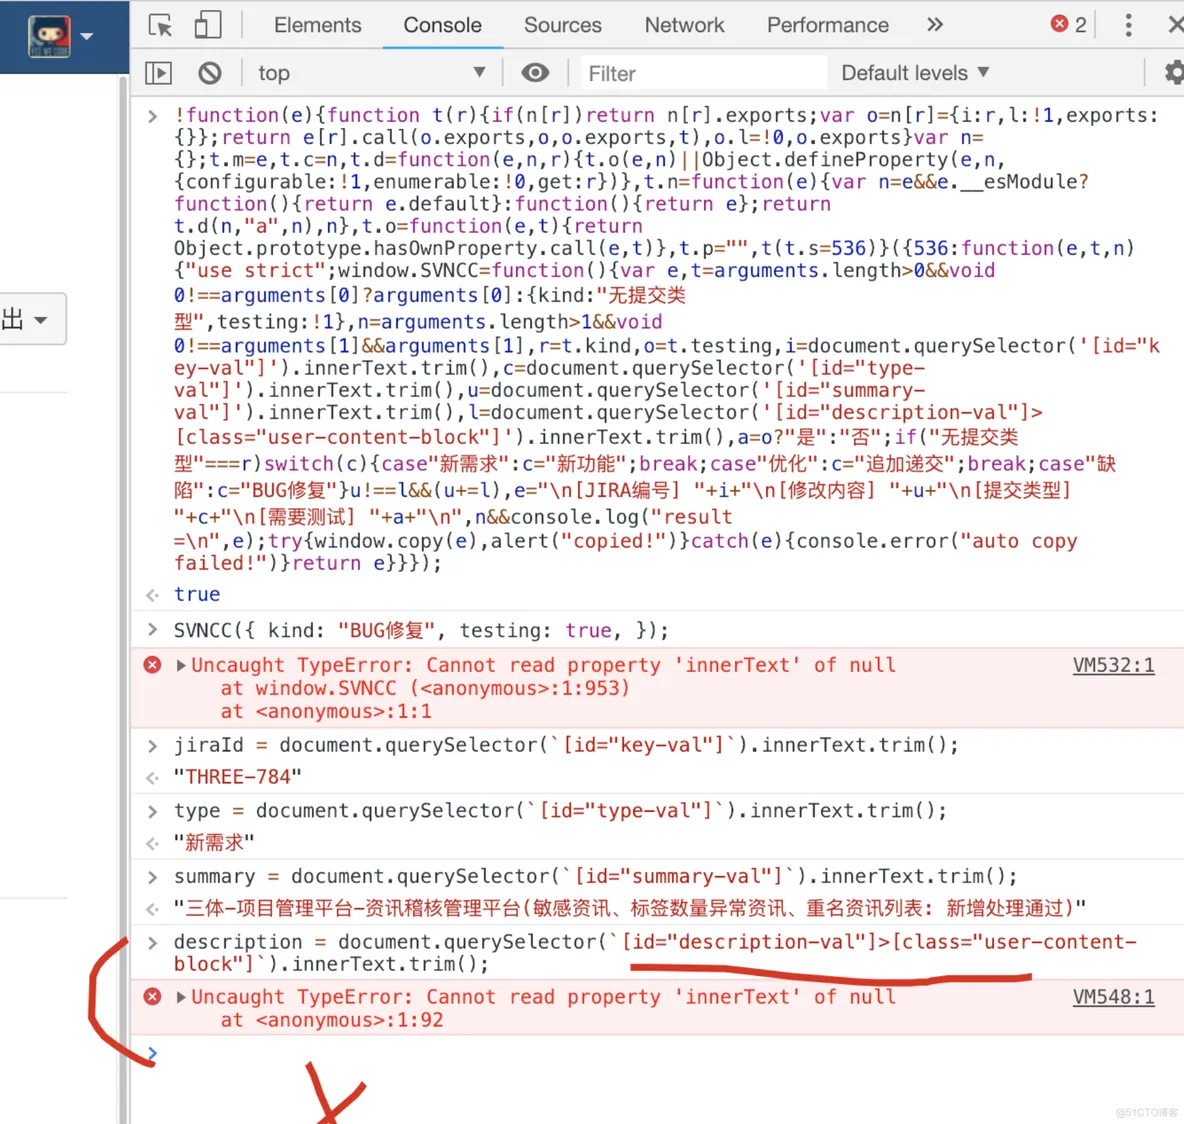This screenshot has width=1184, height=1124.
Task: Open the DevTools three-dot menu
Action: pyautogui.click(x=1128, y=25)
